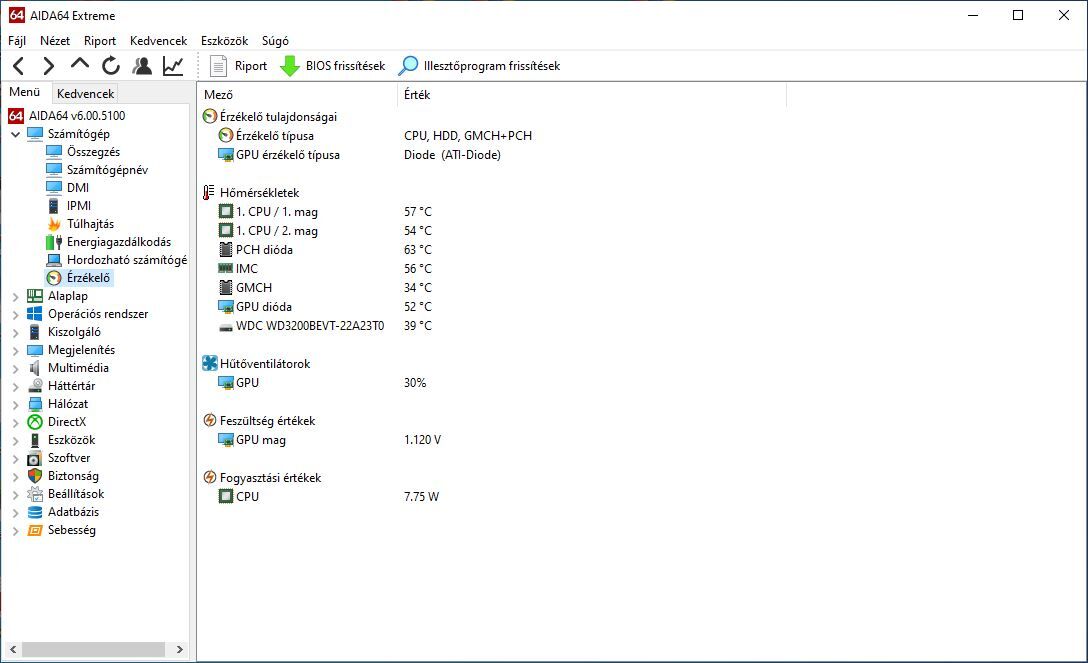
Task: Click the Riport document icon
Action: (x=219, y=66)
